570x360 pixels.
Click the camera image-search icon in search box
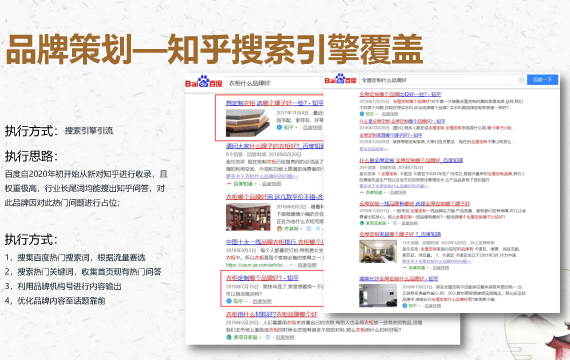point(521,80)
